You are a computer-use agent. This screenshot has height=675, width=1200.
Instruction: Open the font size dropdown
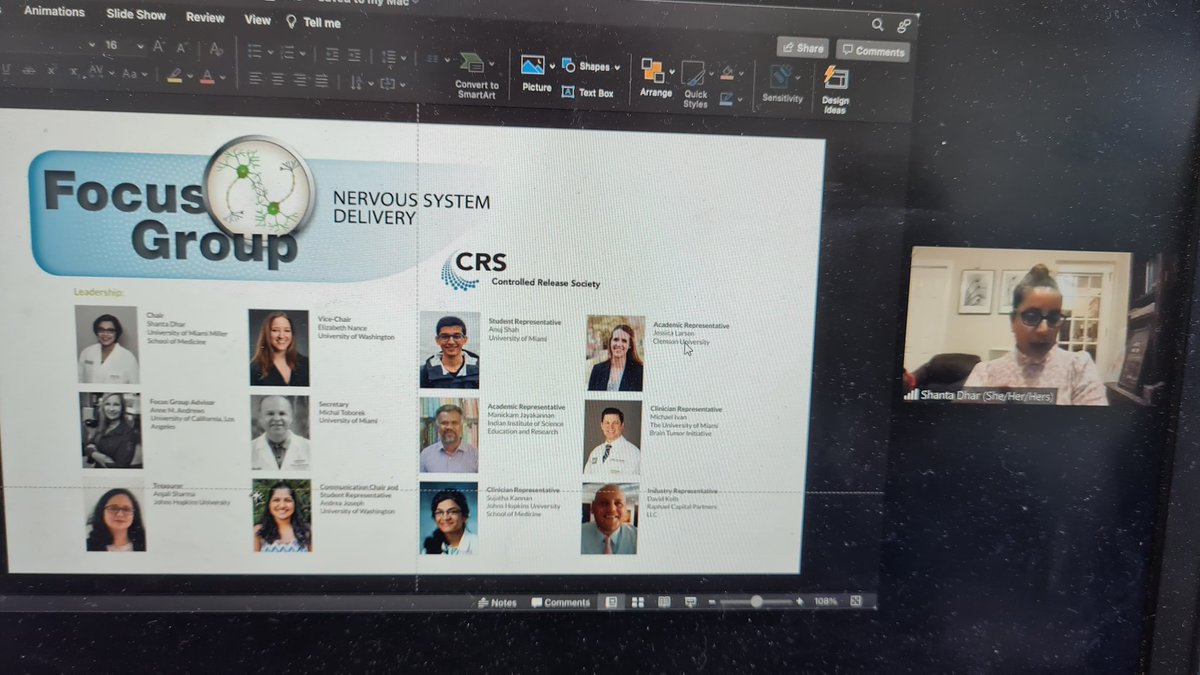tap(140, 45)
